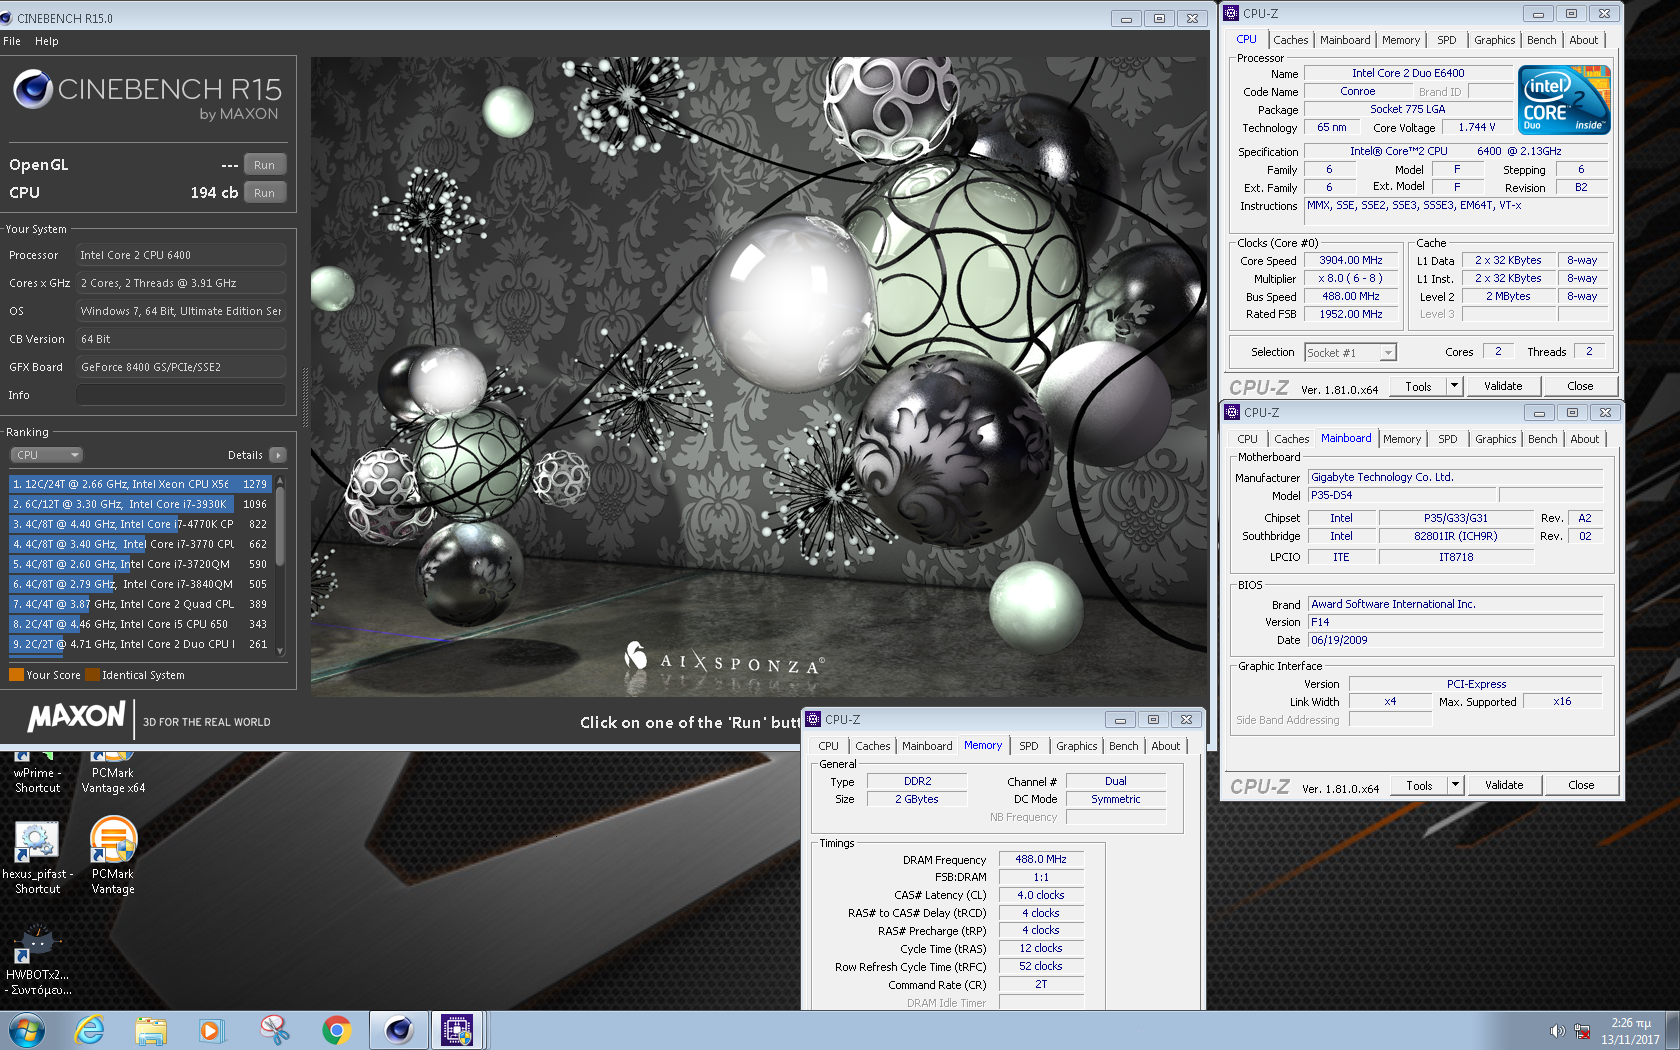Screen dimensions: 1680x1050
Task: Select the 2C/2T 4.71 GHz Core 2 Duo row
Action: [x=140, y=644]
